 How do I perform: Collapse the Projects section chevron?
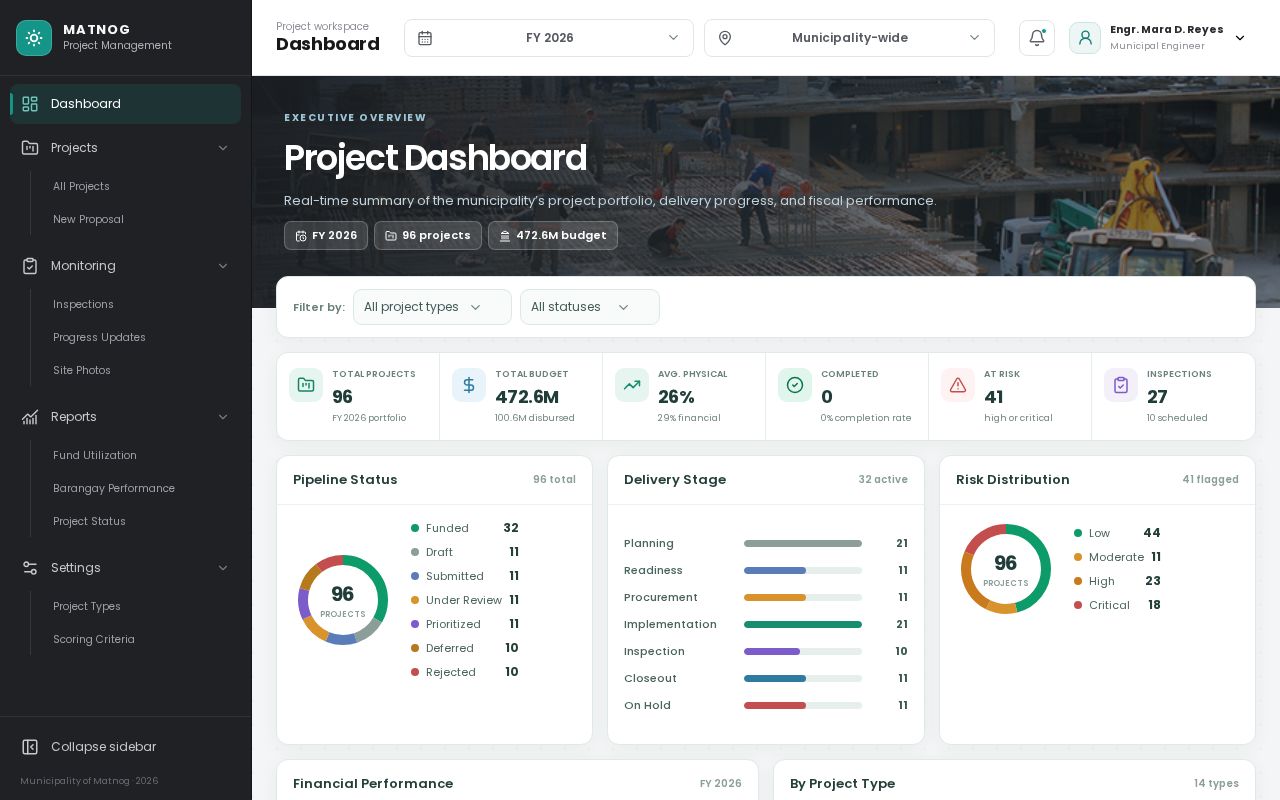(223, 148)
